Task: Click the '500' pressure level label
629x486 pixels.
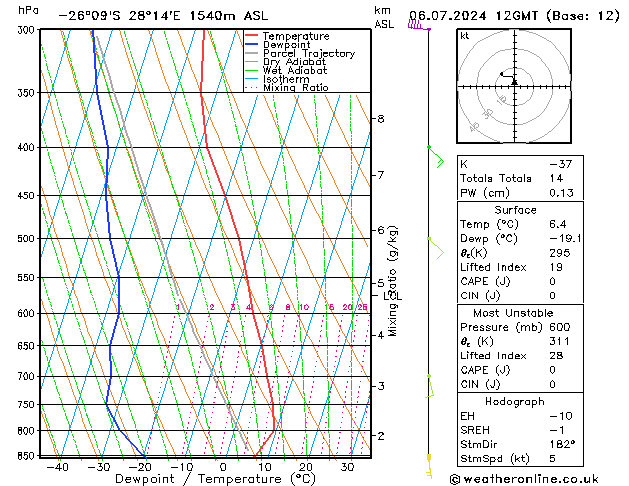Action: (28, 239)
